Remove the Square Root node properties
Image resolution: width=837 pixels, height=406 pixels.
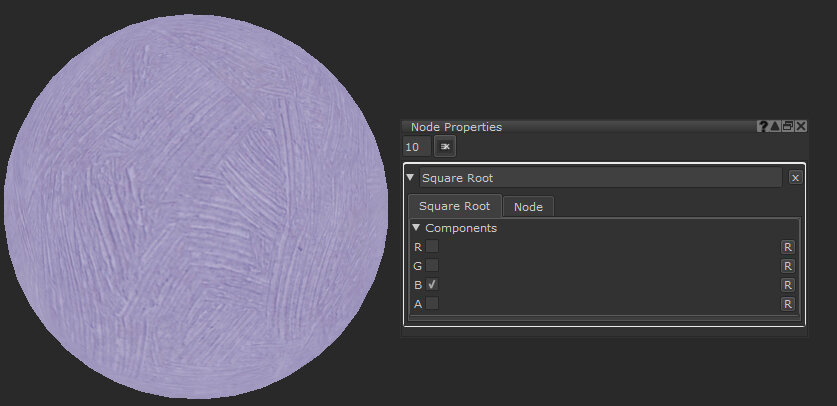point(795,178)
